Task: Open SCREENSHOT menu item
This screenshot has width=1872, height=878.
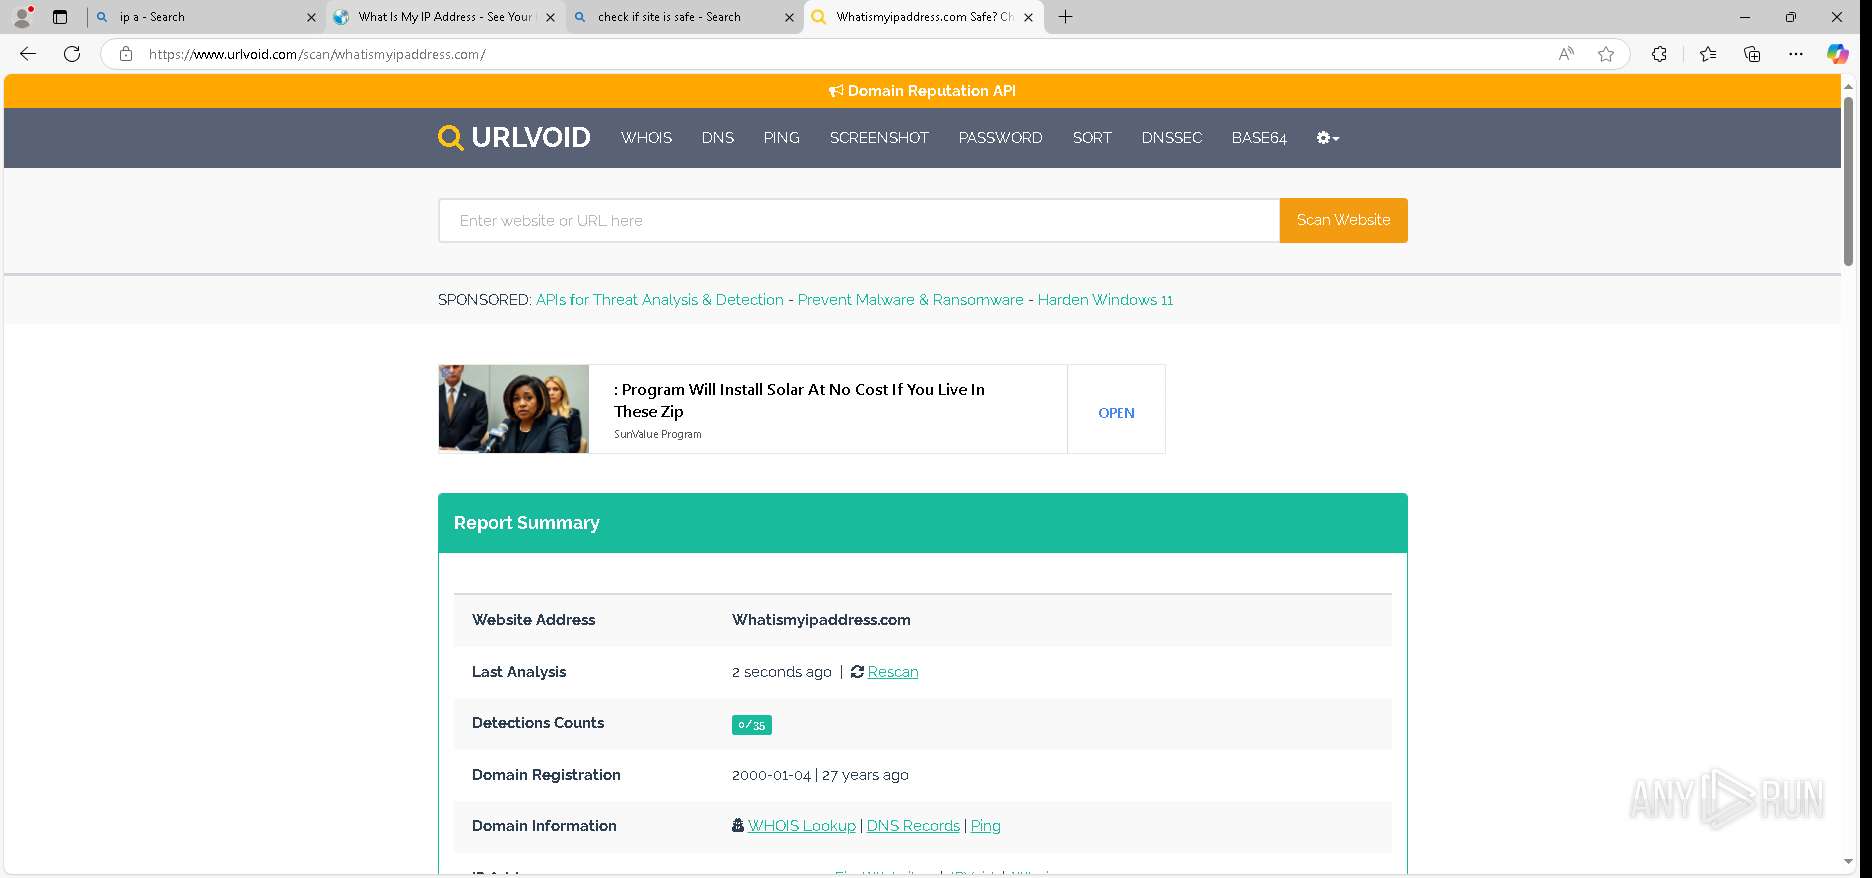Action: pyautogui.click(x=879, y=138)
